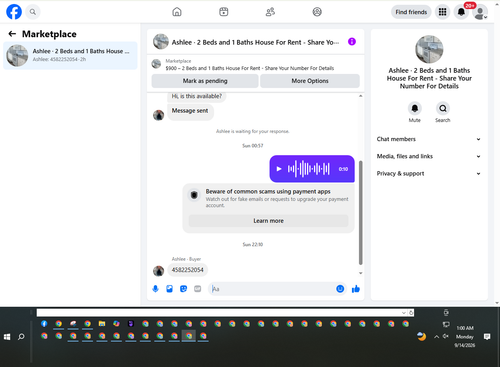This screenshot has height=367, width=500.
Task: Open File Explorer from taskbar
Action: pyautogui.click(x=102, y=324)
